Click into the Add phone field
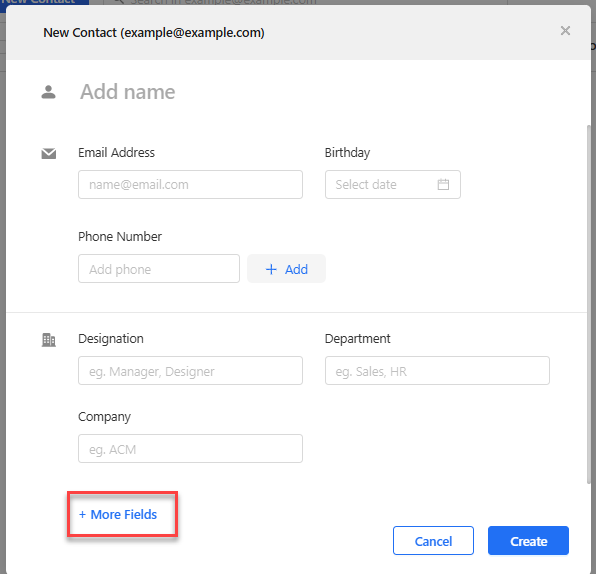The height and width of the screenshot is (574, 596). (x=159, y=269)
